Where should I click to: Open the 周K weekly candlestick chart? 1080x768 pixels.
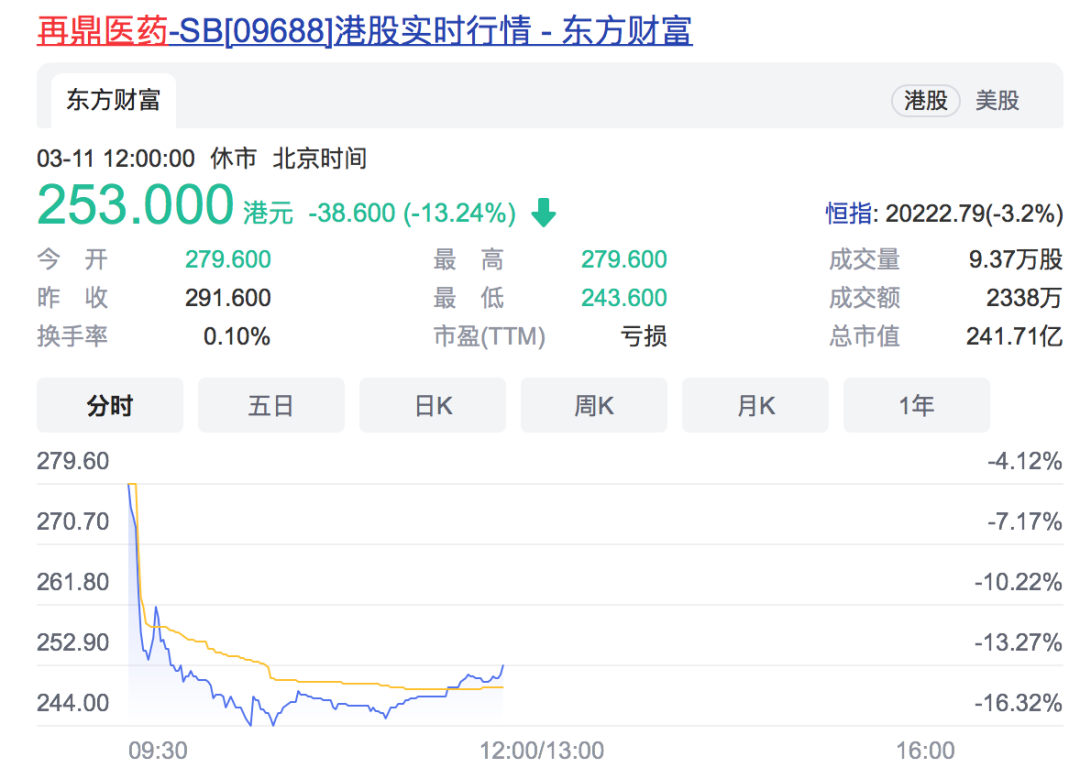click(x=594, y=405)
